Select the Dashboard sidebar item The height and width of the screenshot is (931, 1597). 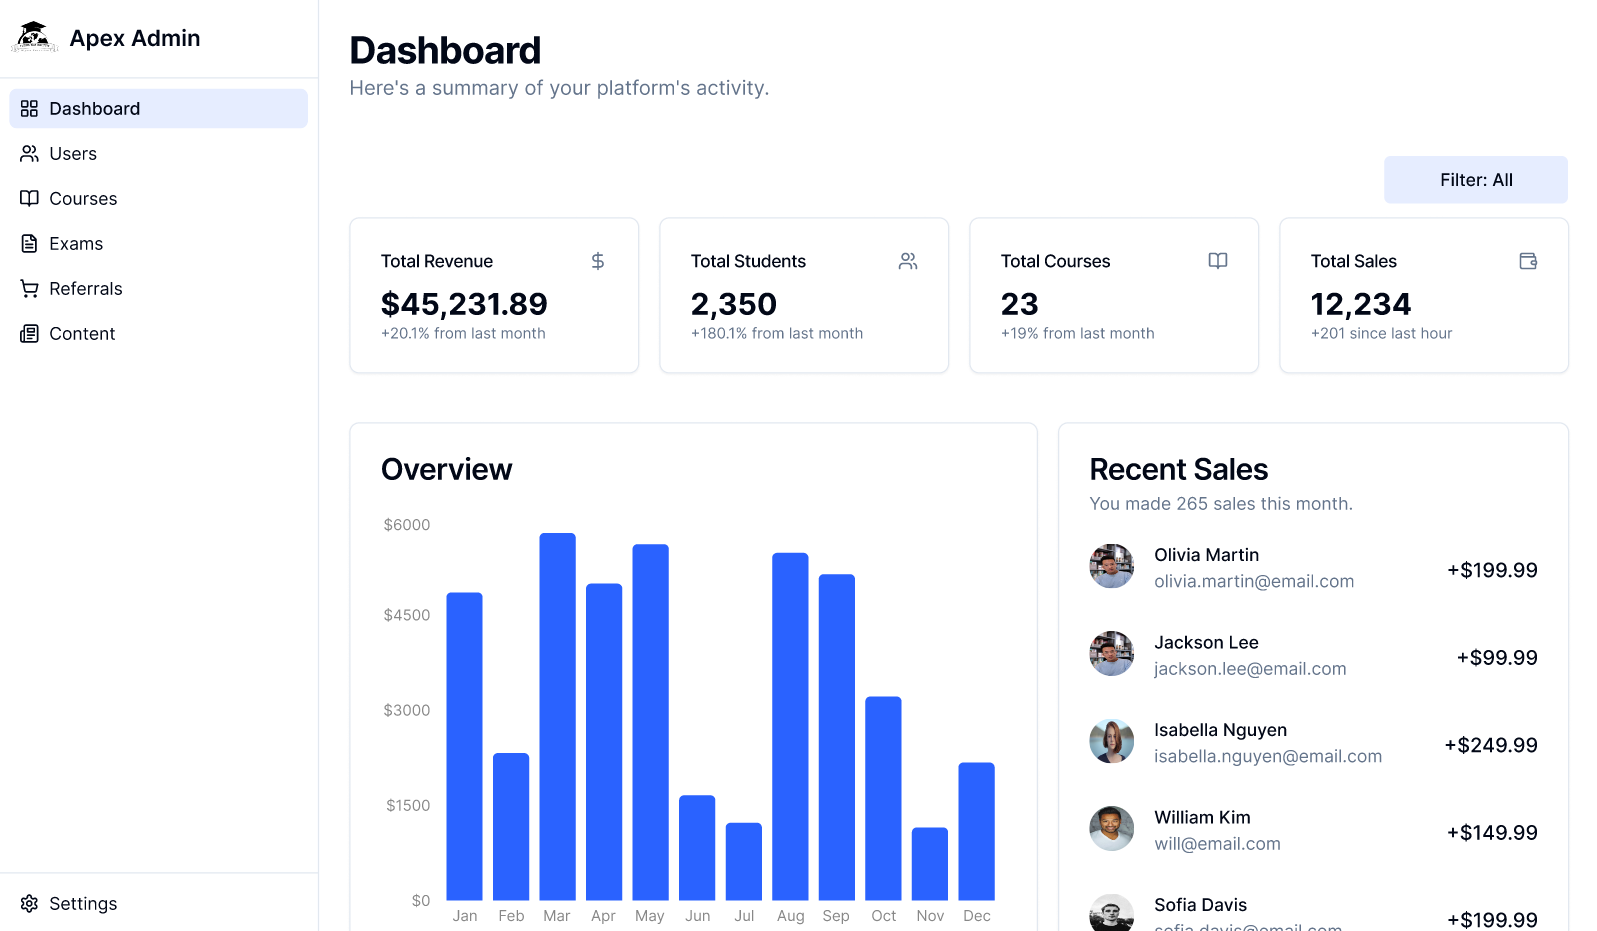(x=159, y=109)
